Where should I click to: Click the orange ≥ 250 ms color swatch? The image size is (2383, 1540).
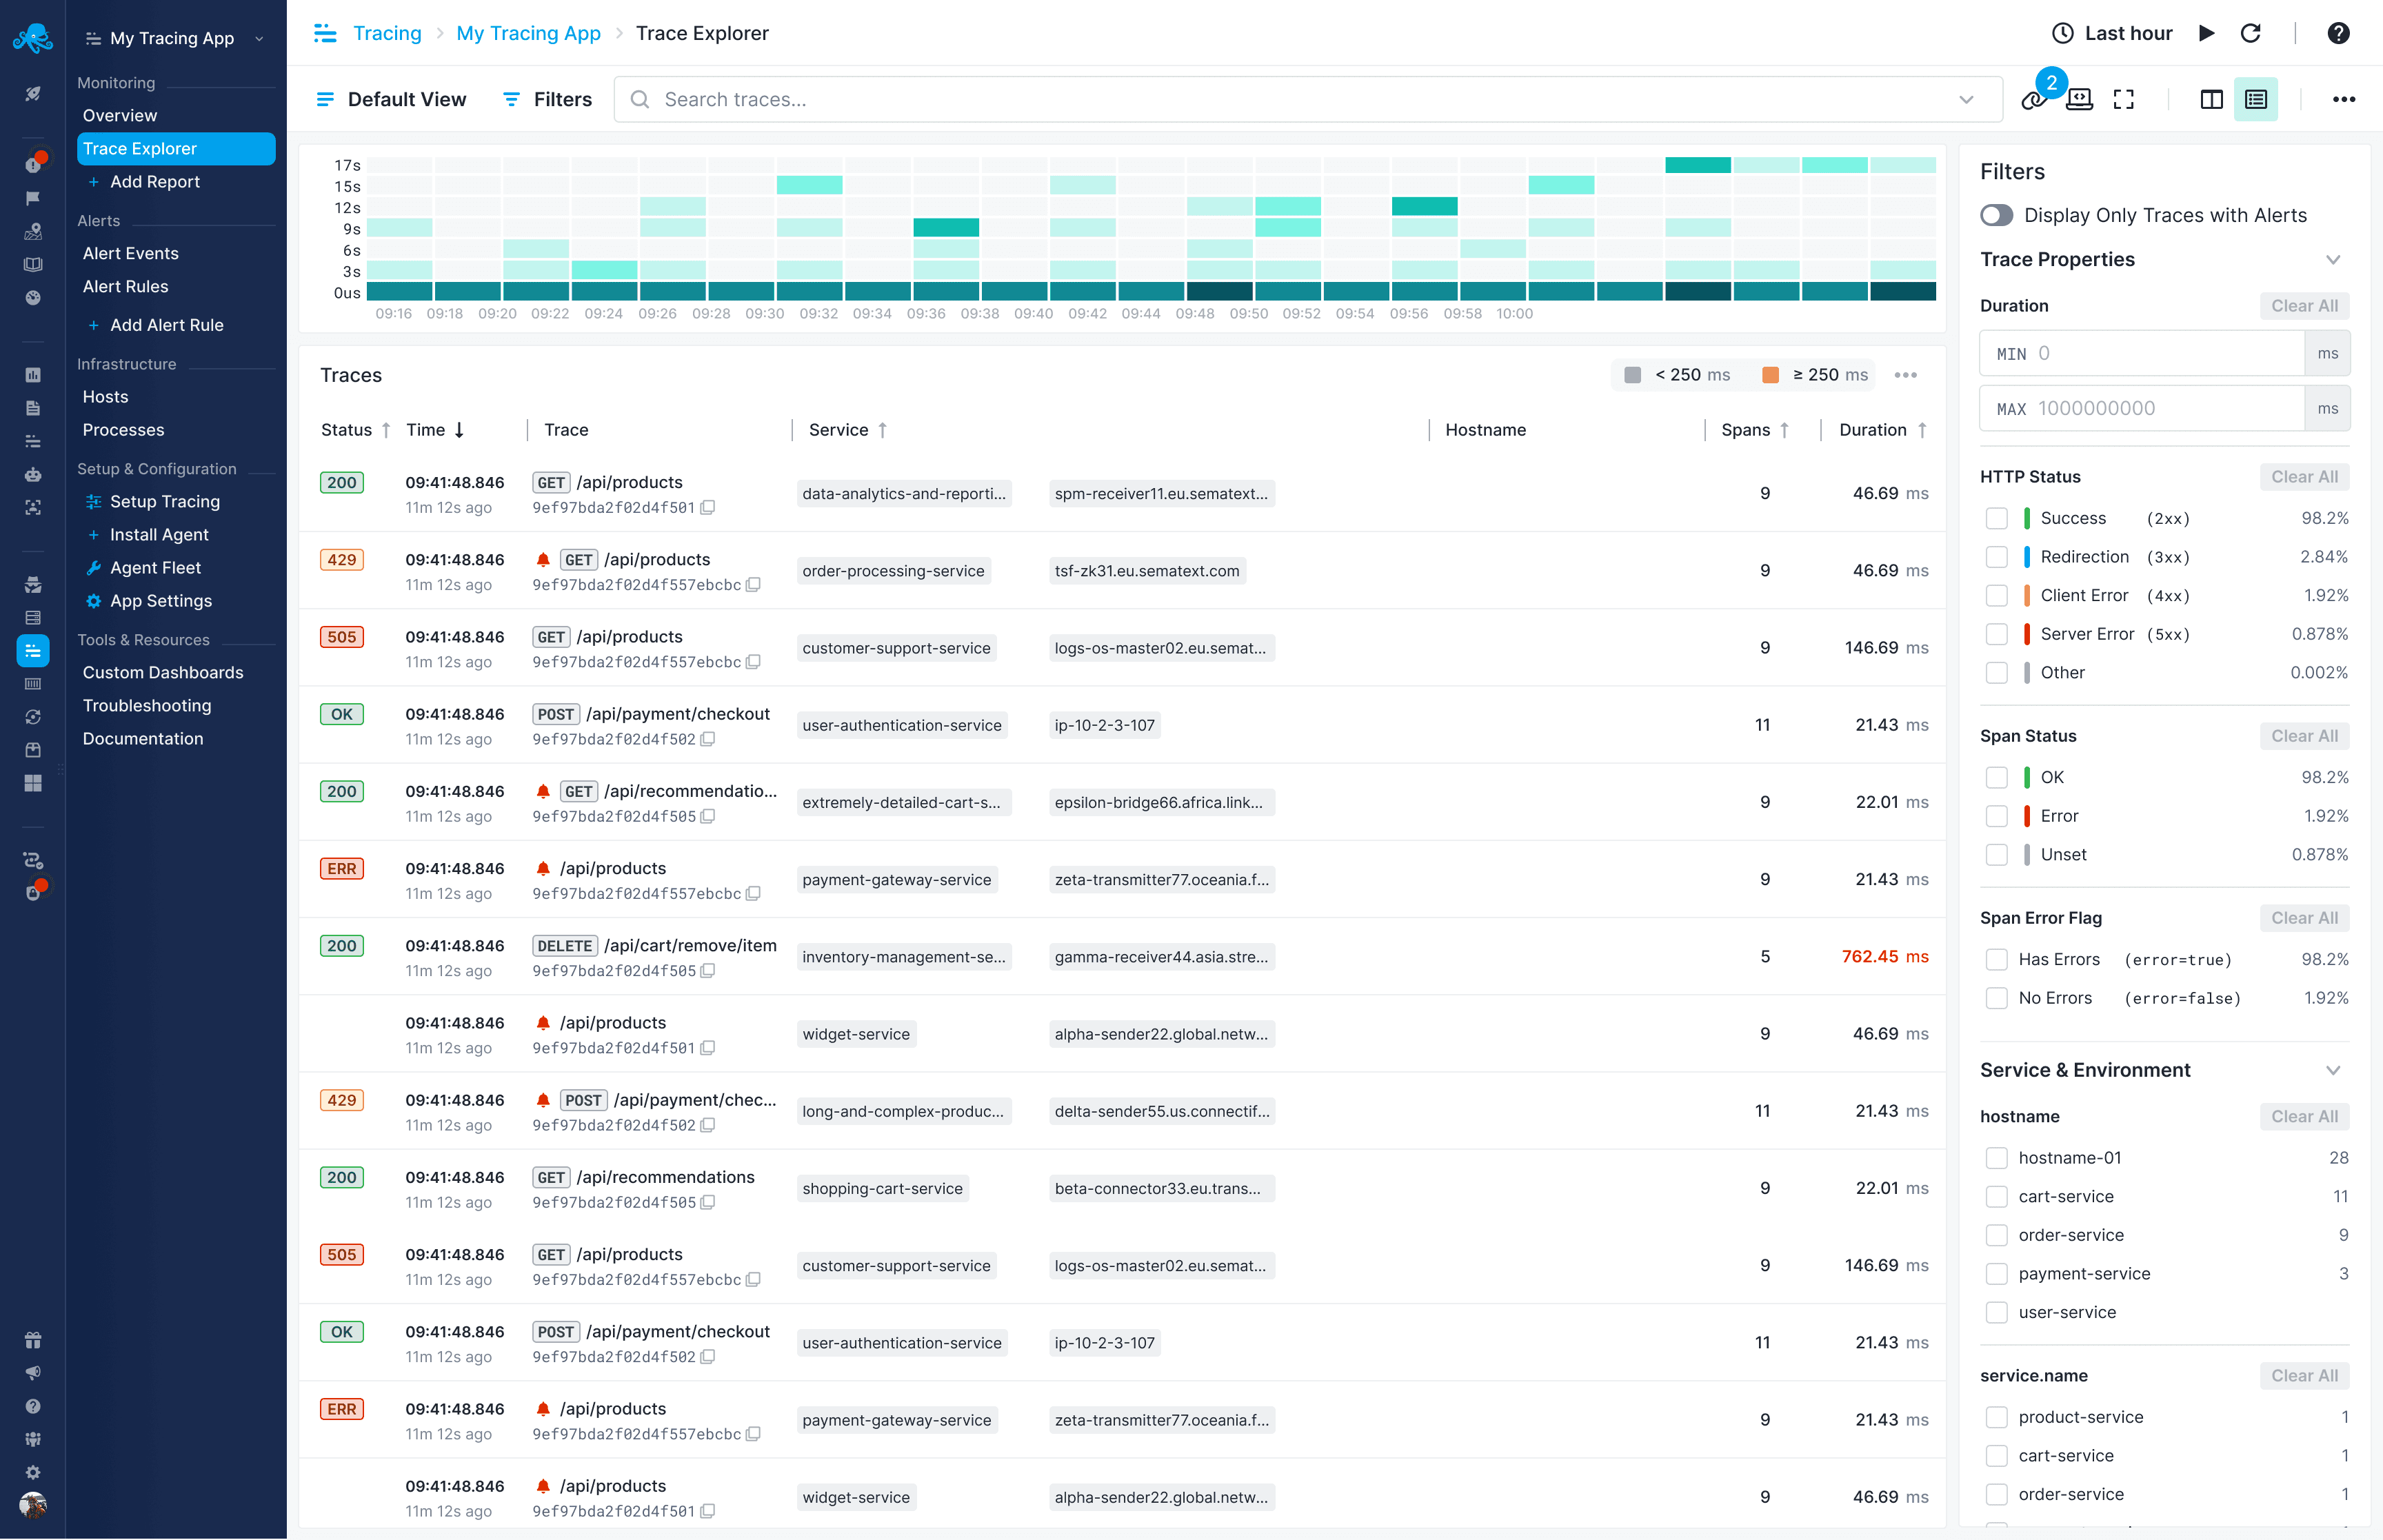point(1772,375)
